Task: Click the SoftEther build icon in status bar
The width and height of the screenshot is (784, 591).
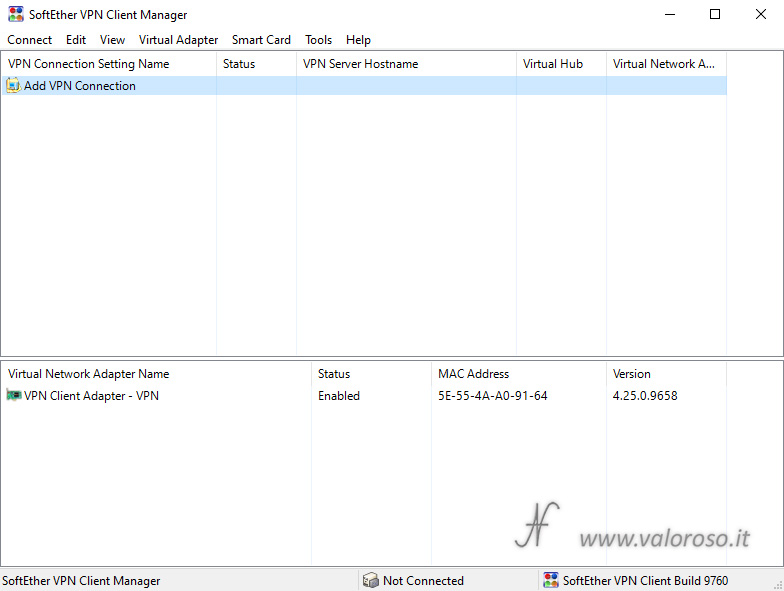Action: pyautogui.click(x=550, y=580)
